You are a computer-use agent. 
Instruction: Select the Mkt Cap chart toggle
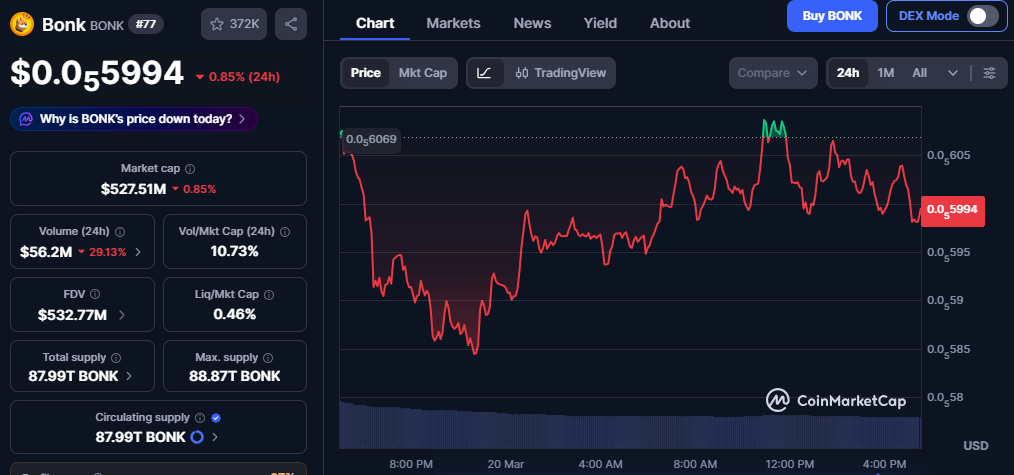[x=422, y=73]
